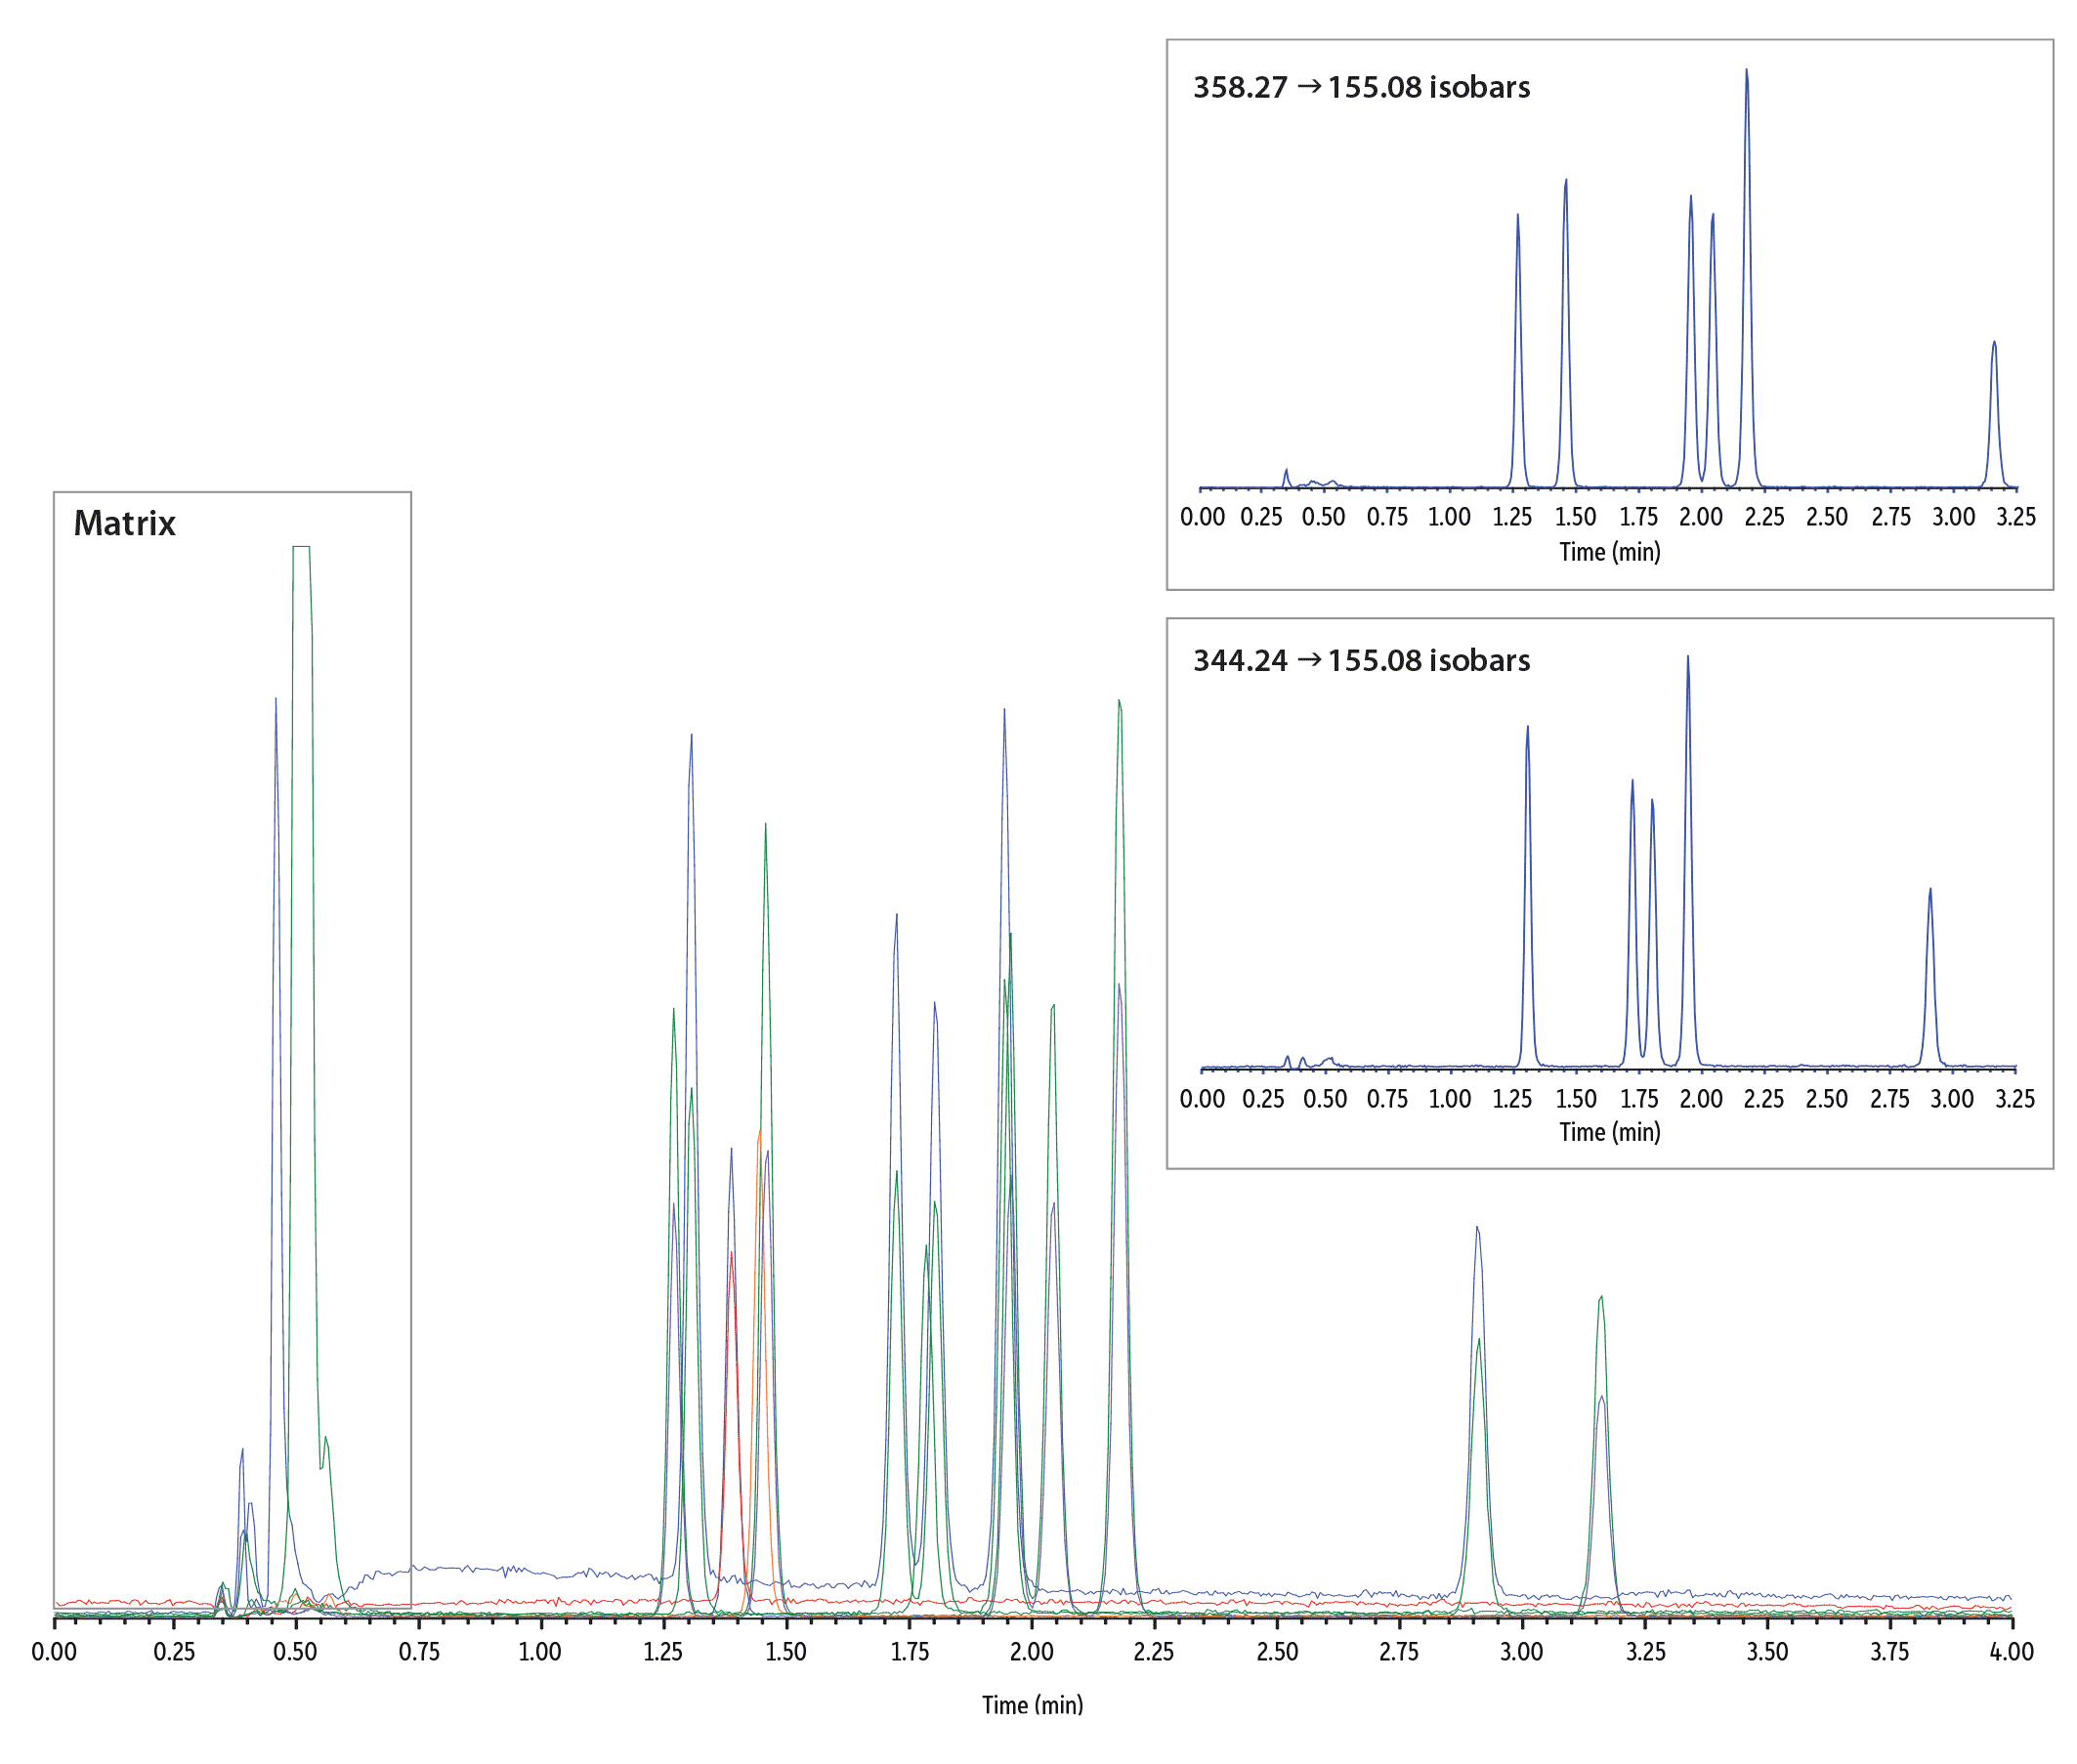The image size is (2077, 1764).
Task: Click Time (min) label in 344.24 inset
Action: (x=1609, y=1131)
